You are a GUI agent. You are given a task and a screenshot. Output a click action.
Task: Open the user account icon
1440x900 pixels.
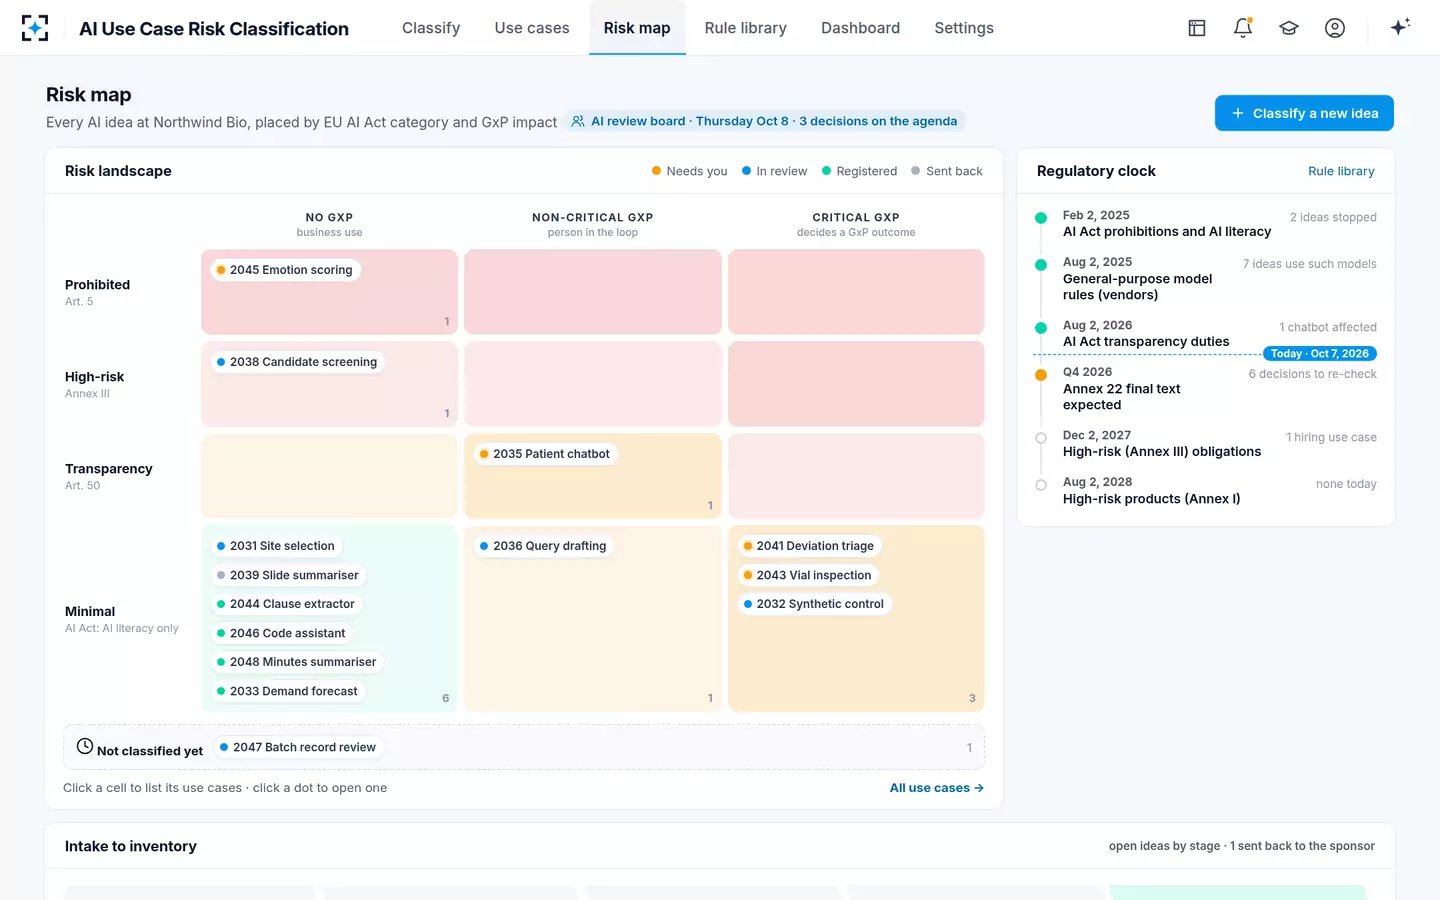tap(1335, 28)
